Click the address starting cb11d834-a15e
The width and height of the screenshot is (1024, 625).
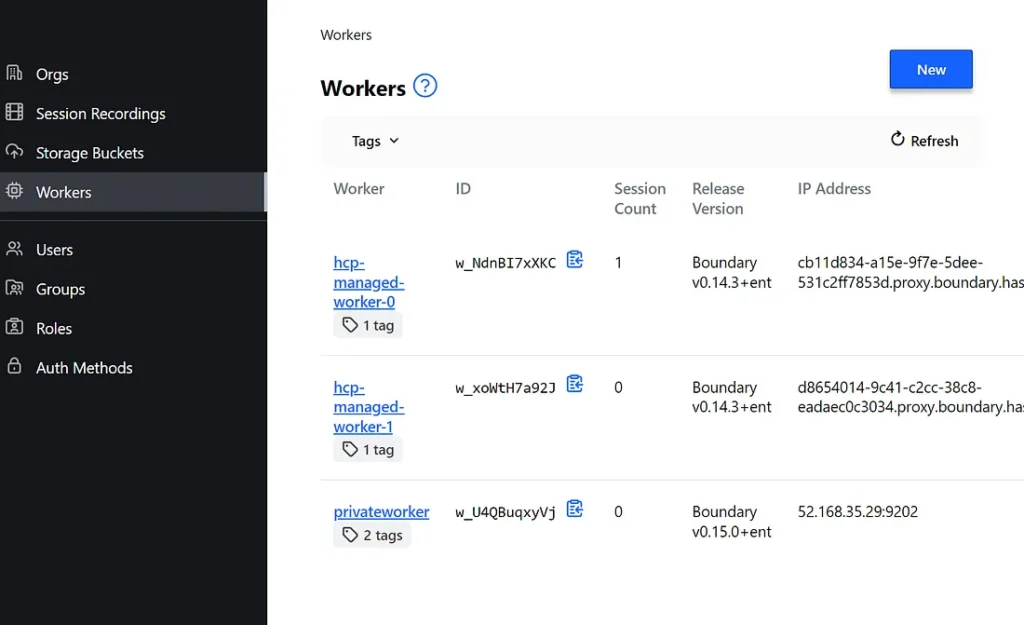(910, 272)
